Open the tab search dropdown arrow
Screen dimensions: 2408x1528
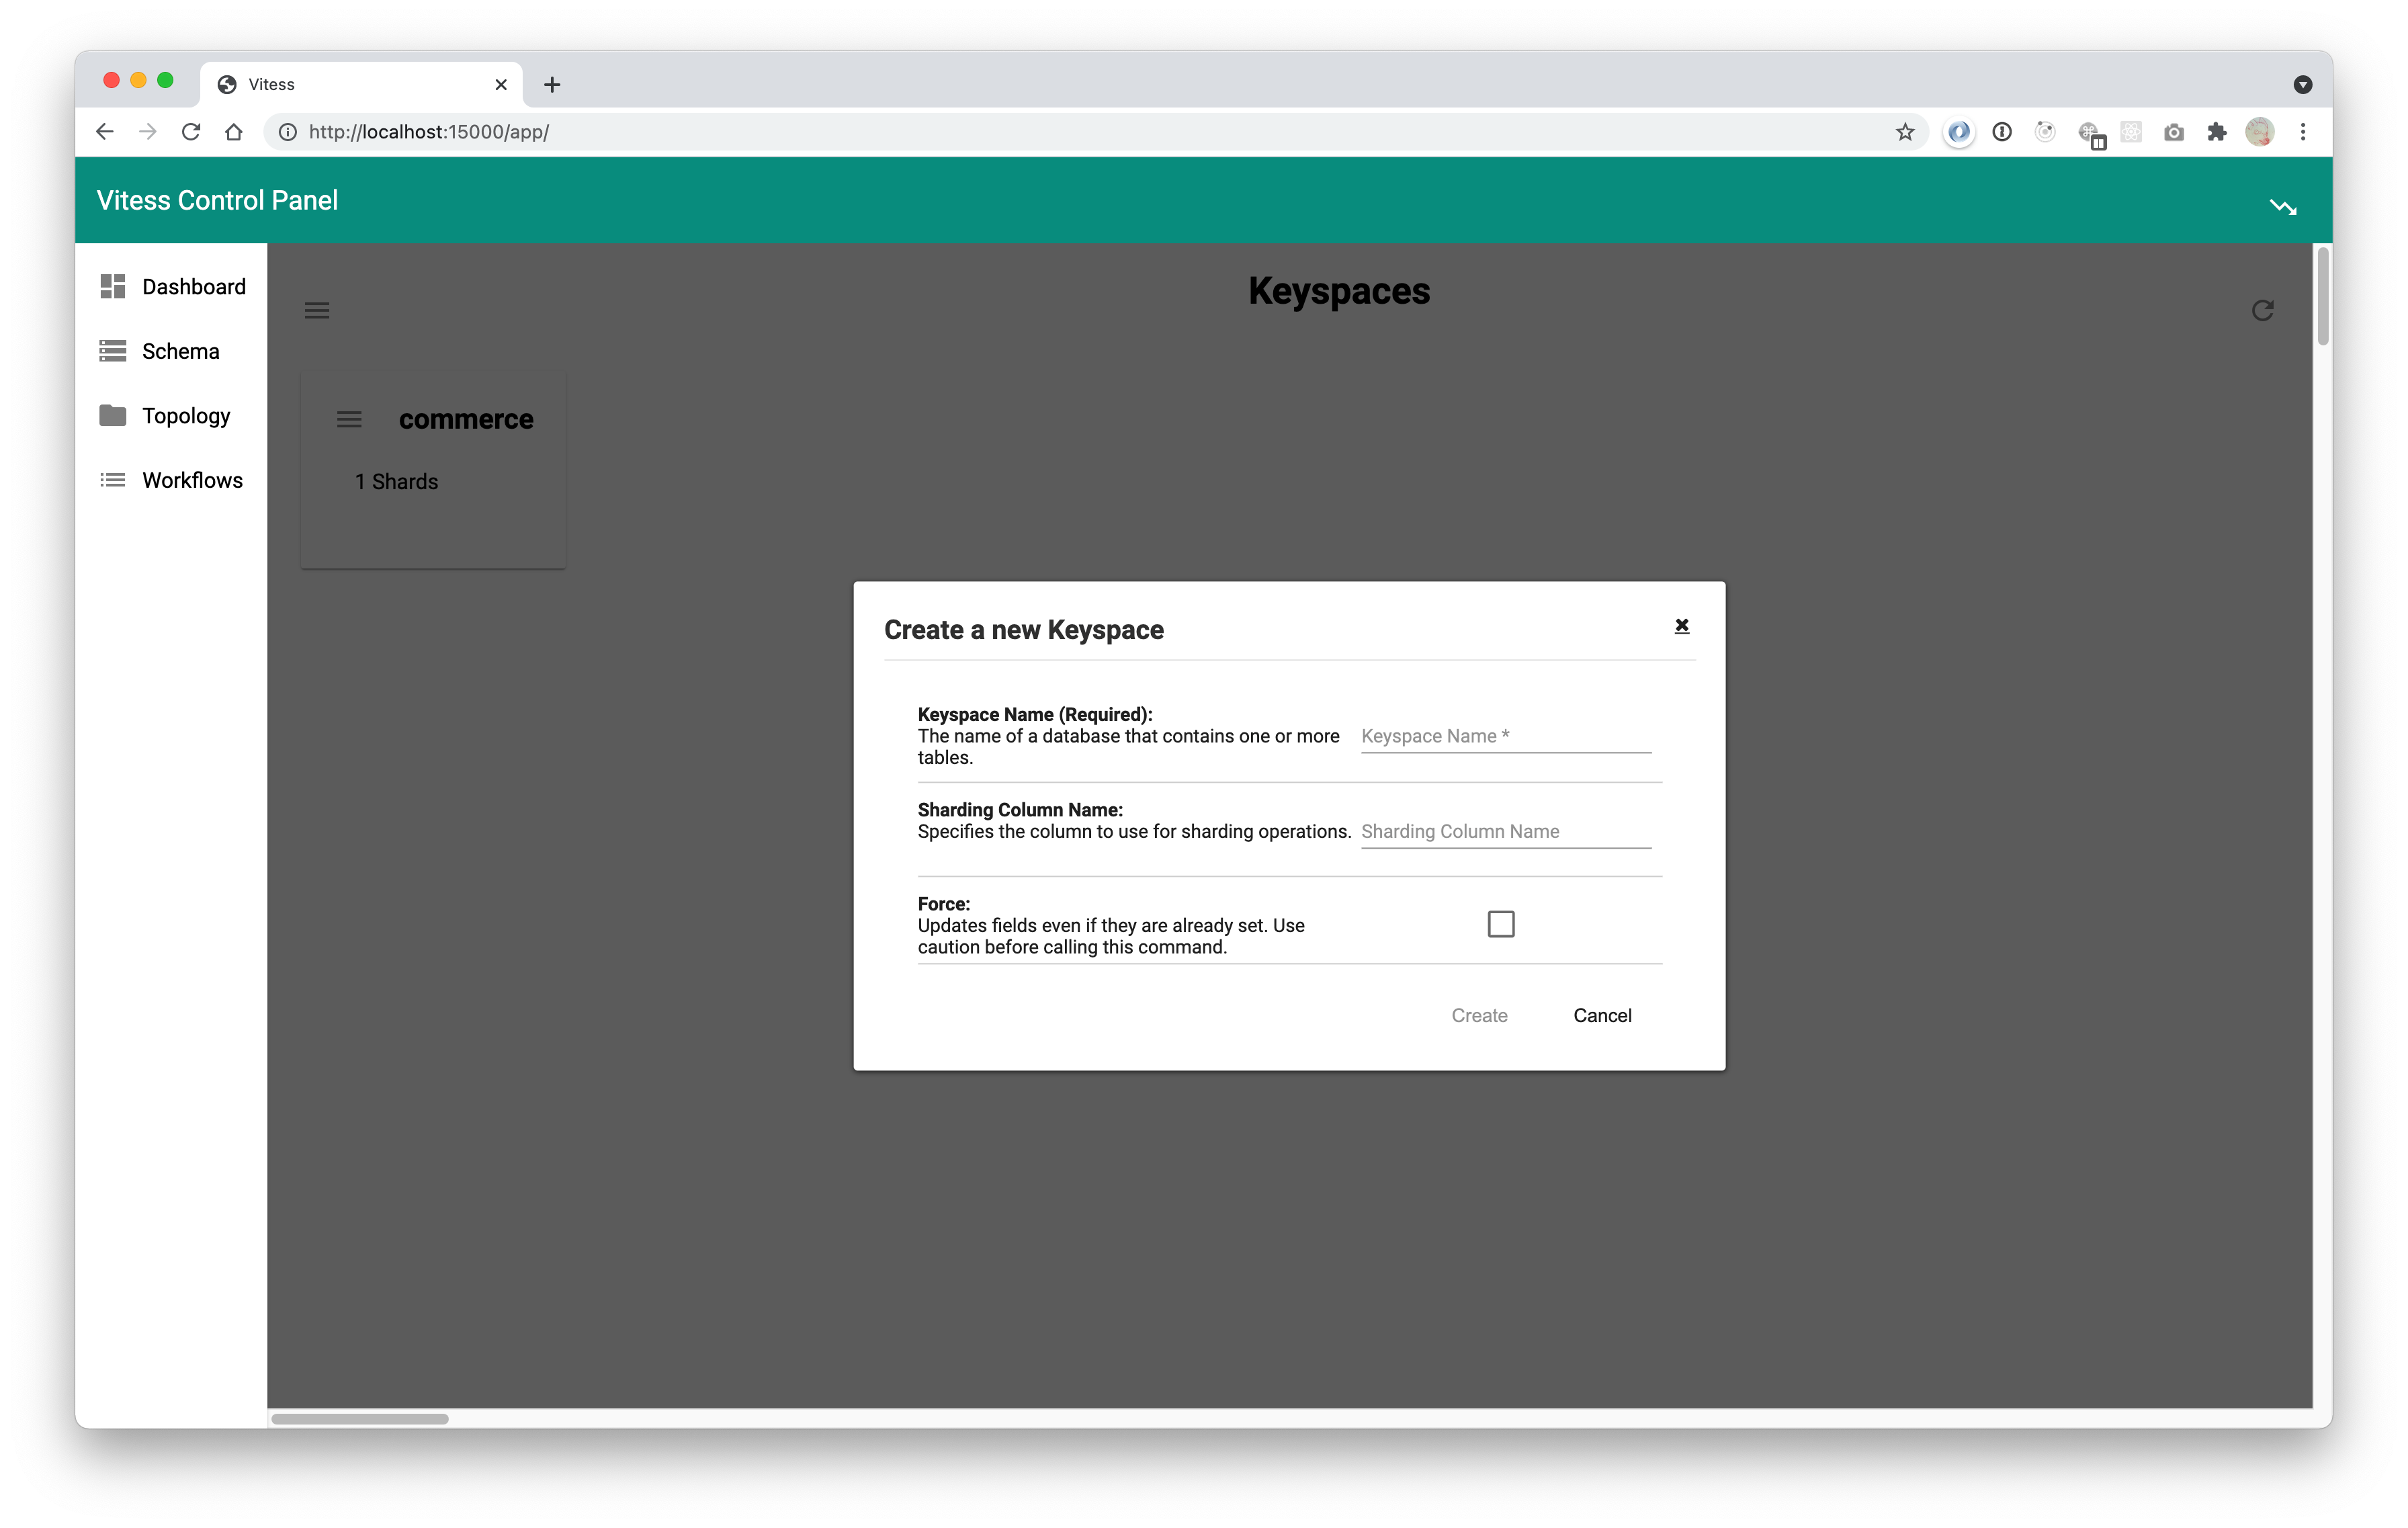point(2303,84)
